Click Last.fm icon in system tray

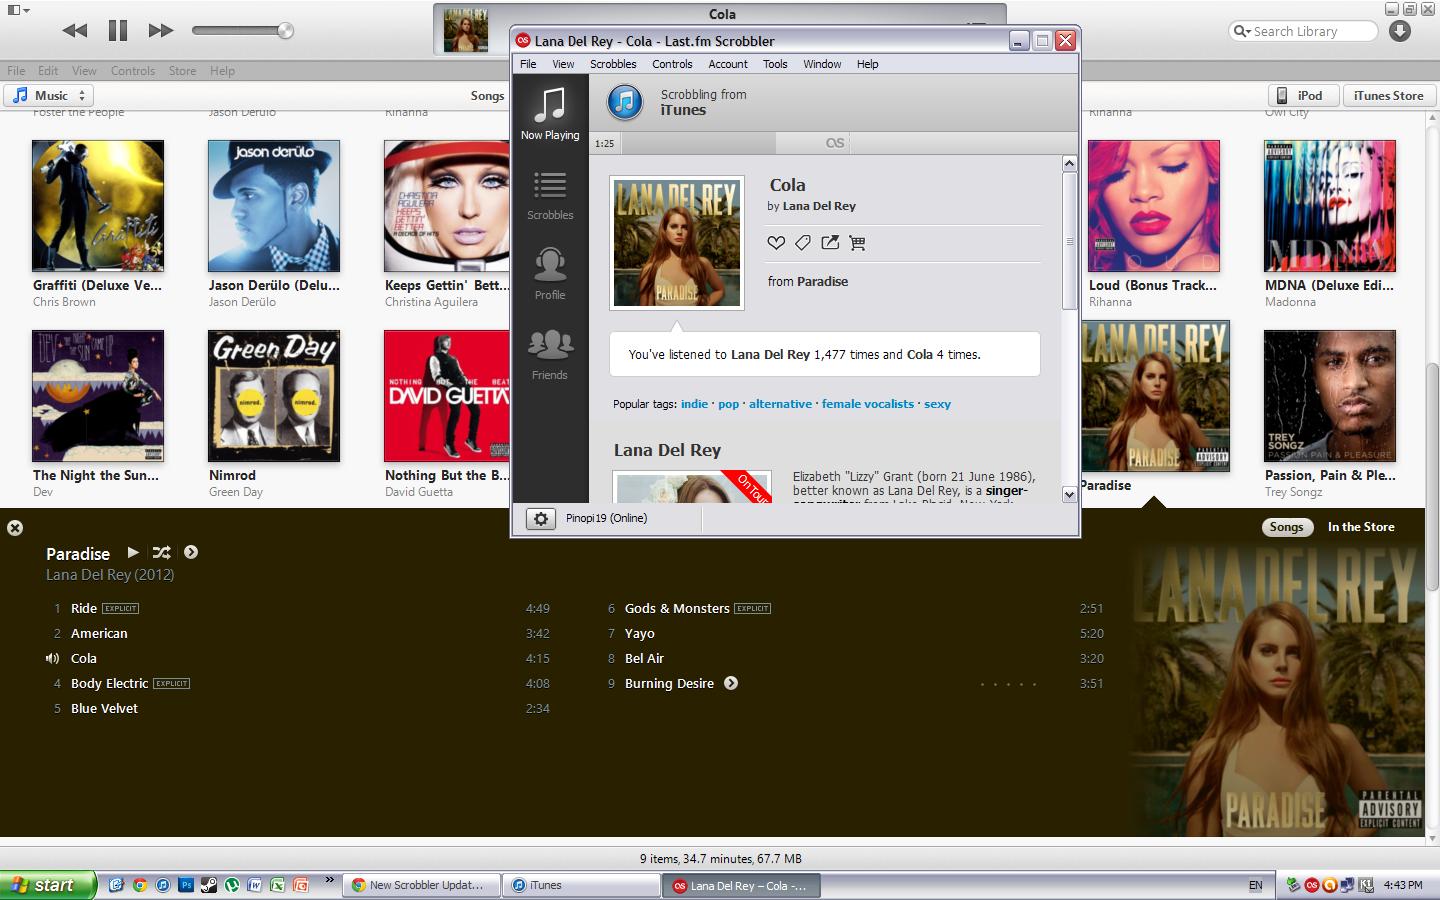pos(1311,885)
